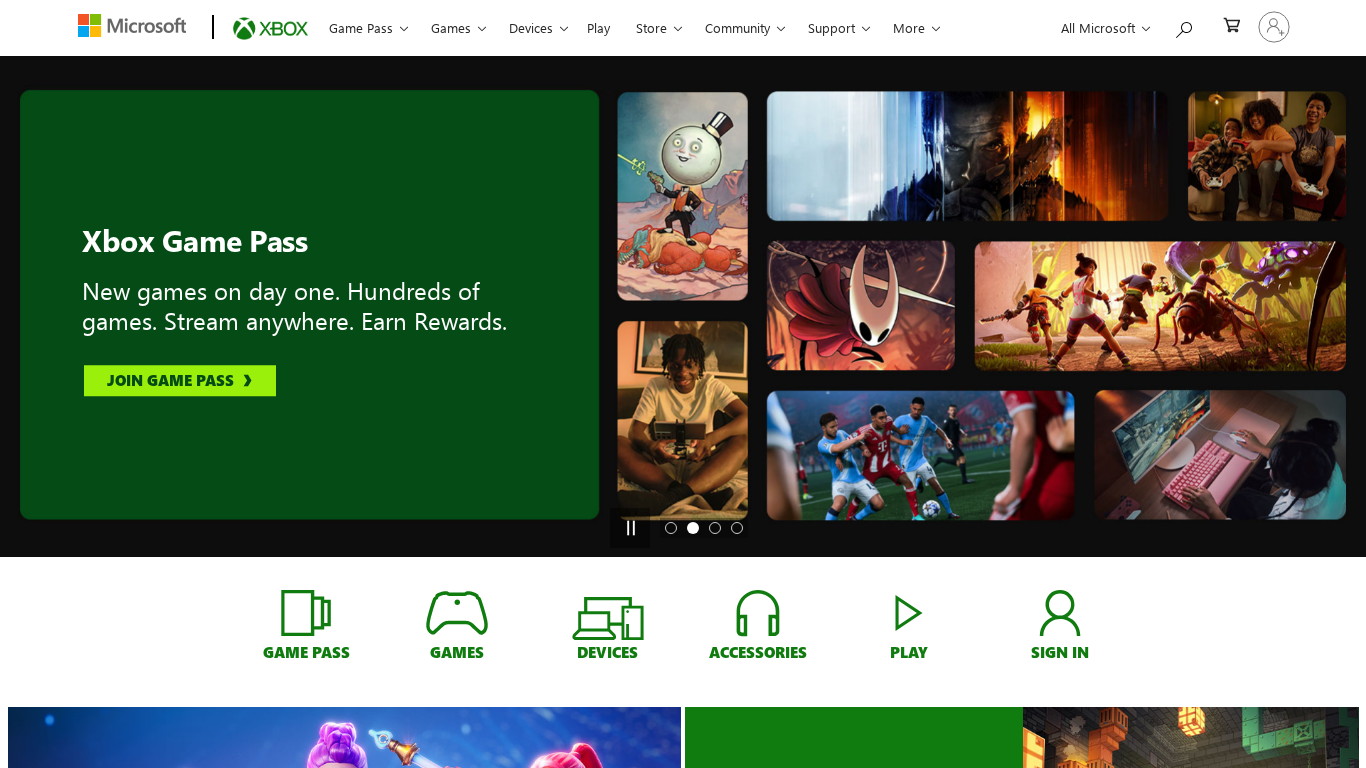Screen dimensions: 1366x768
Task: Click the Devices icon shortcut
Action: 607,617
